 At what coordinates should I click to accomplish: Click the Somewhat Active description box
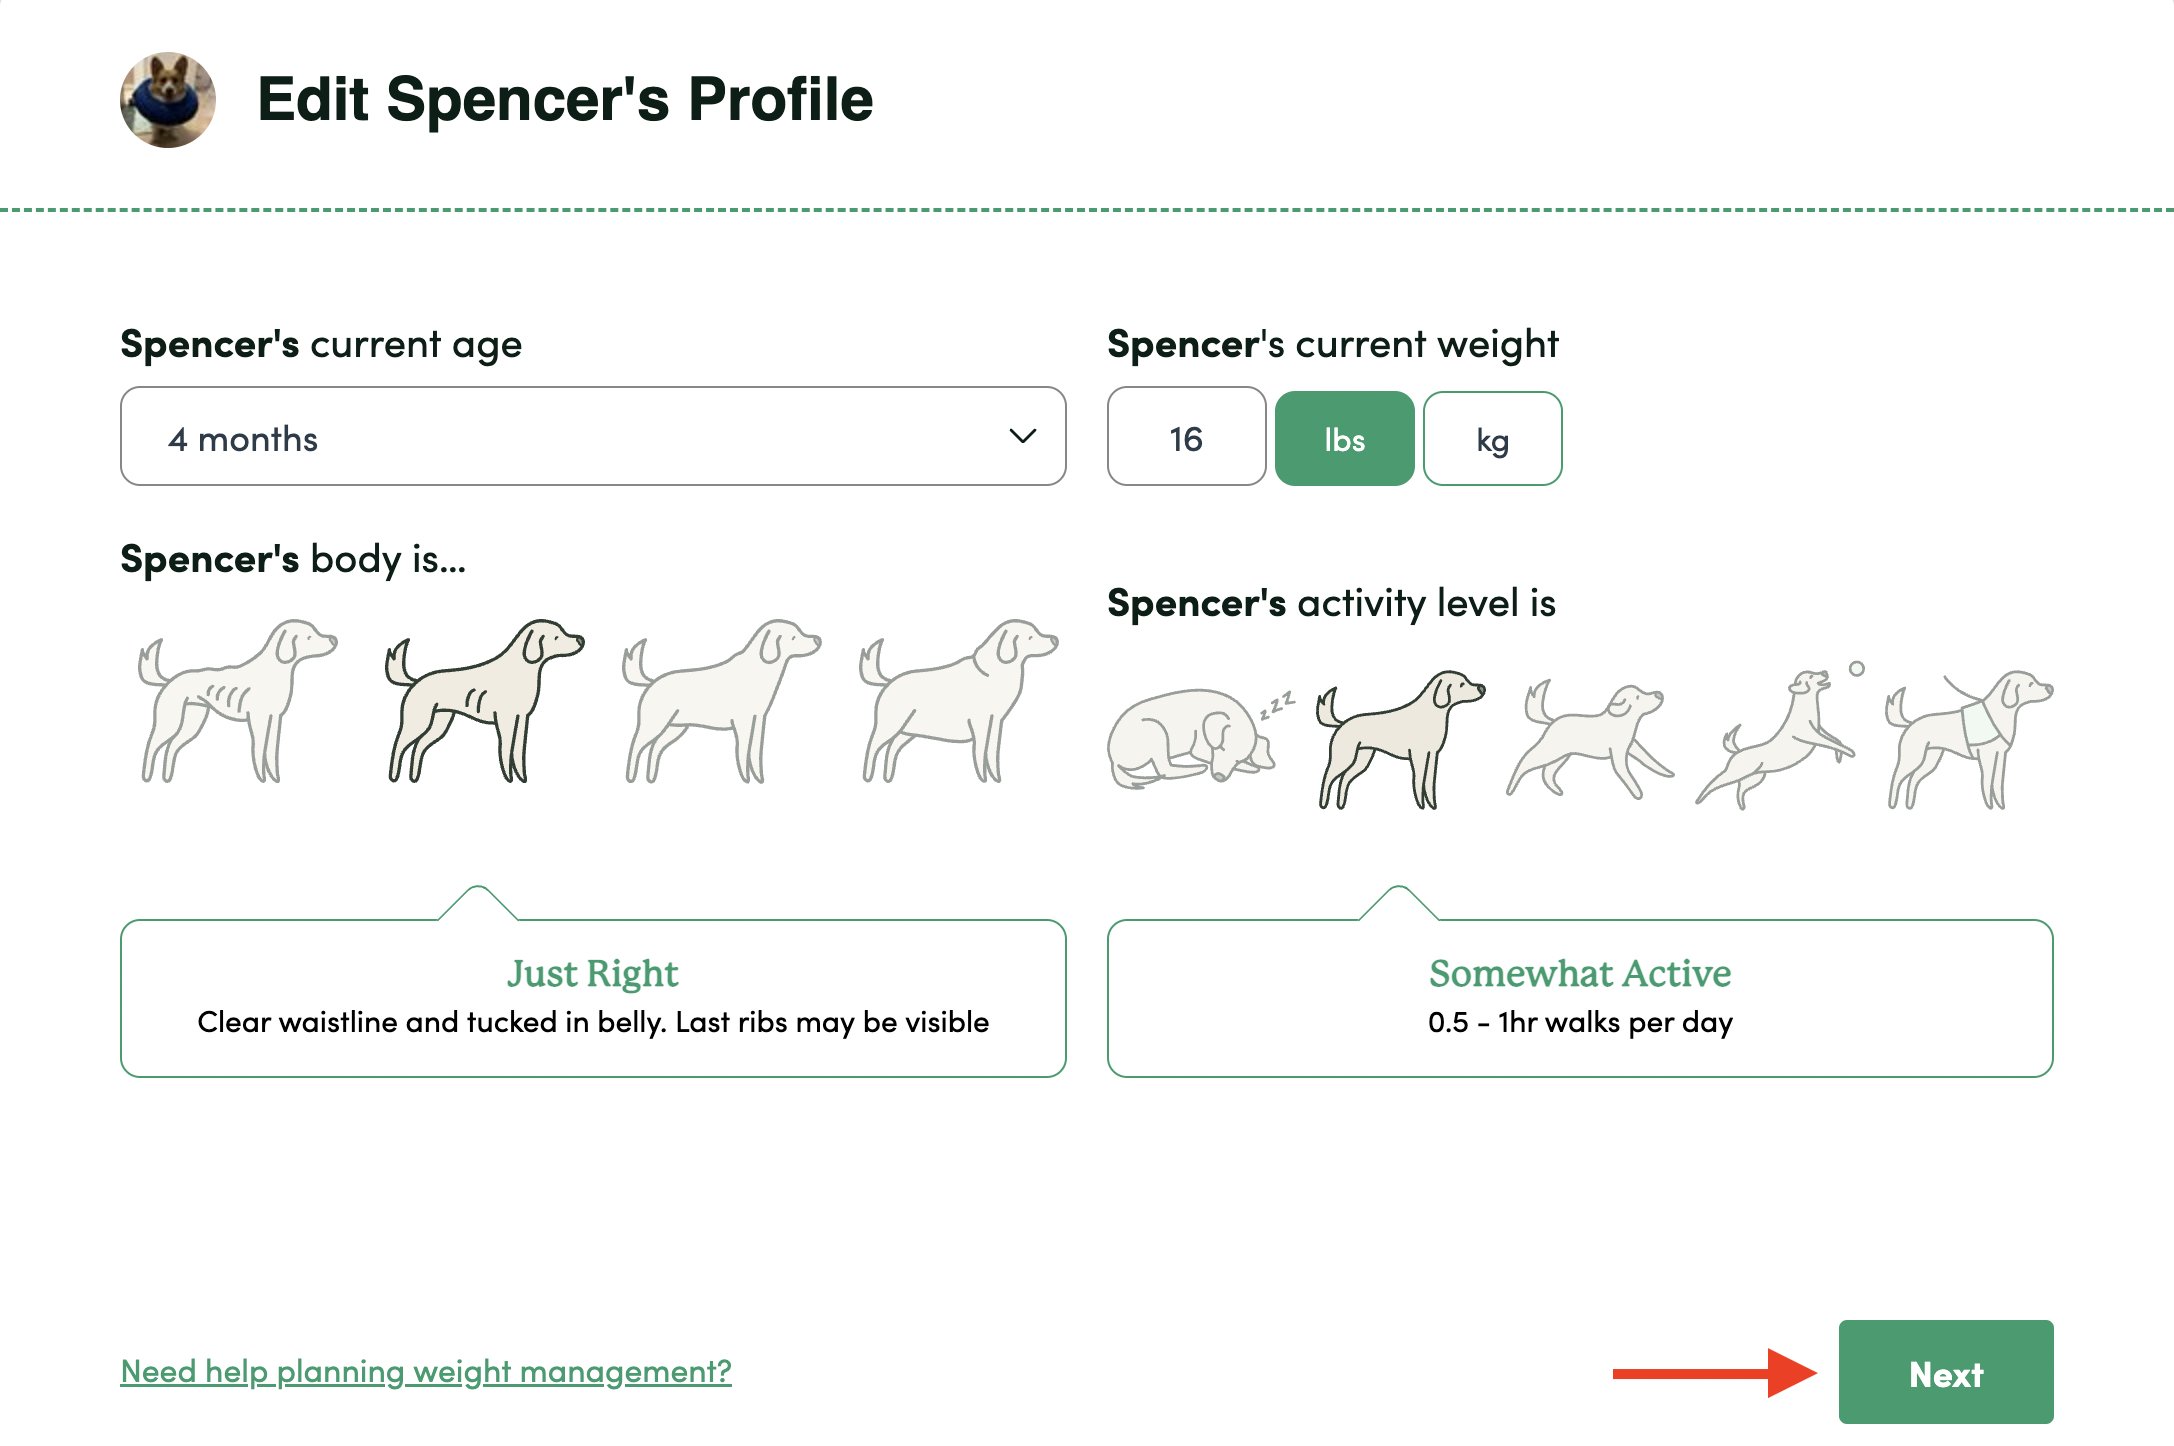pos(1579,998)
